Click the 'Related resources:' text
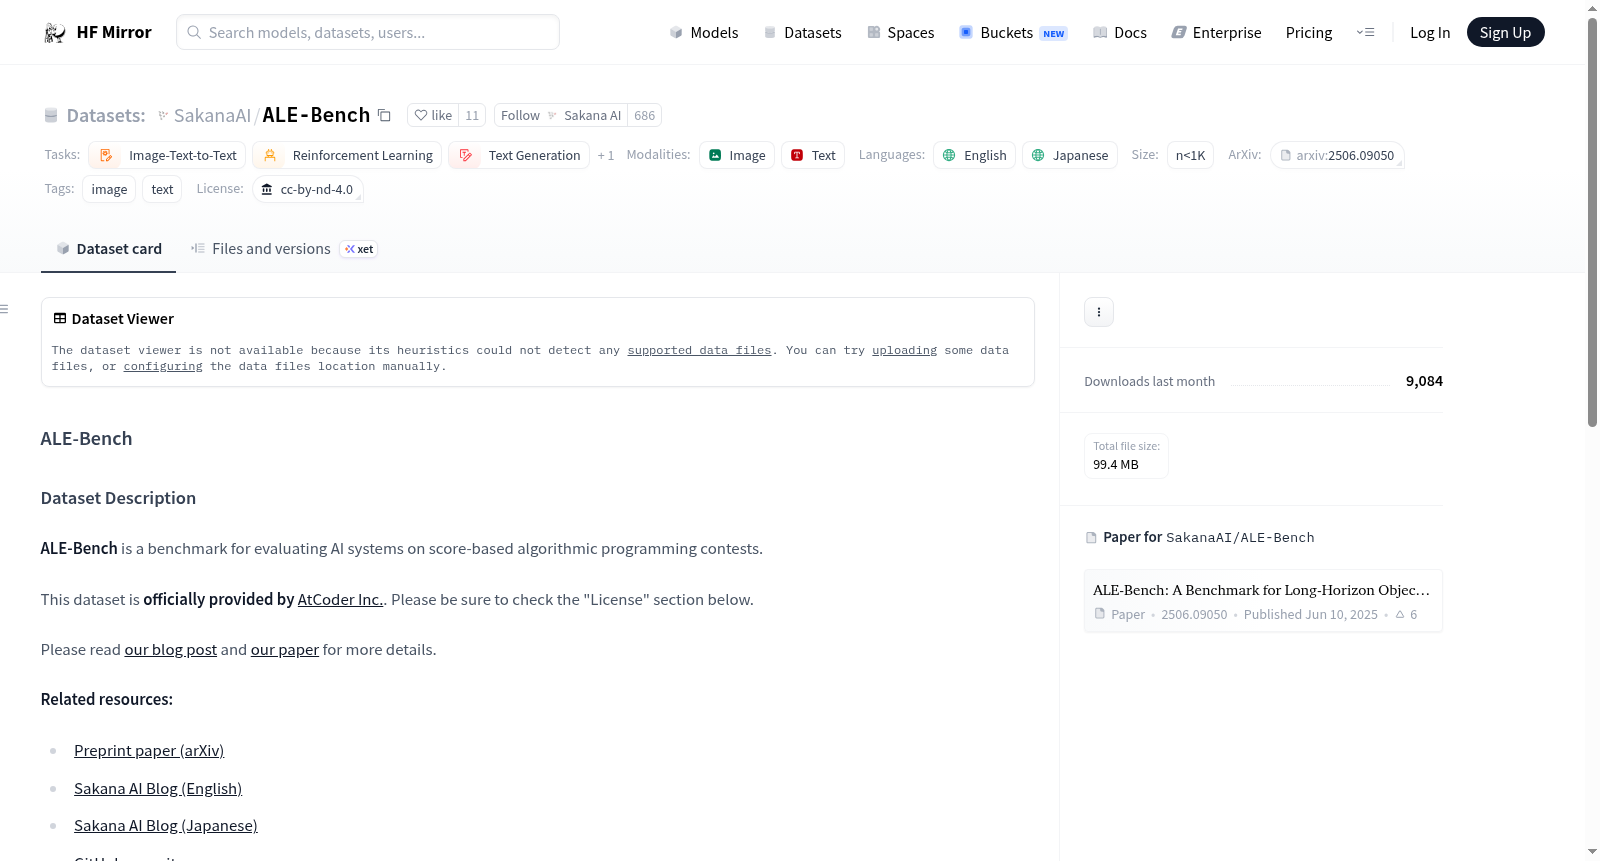The width and height of the screenshot is (1600, 861). point(107,699)
